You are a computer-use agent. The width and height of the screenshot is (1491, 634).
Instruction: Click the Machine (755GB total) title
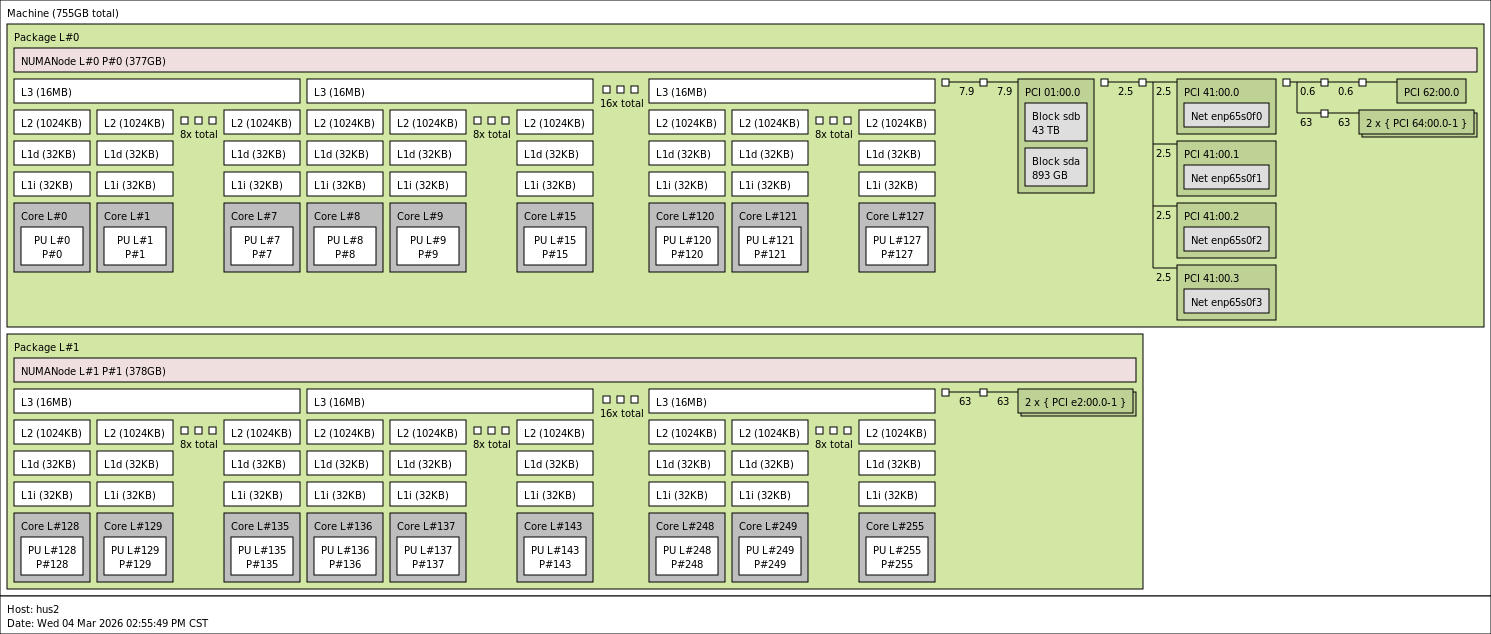click(x=63, y=13)
